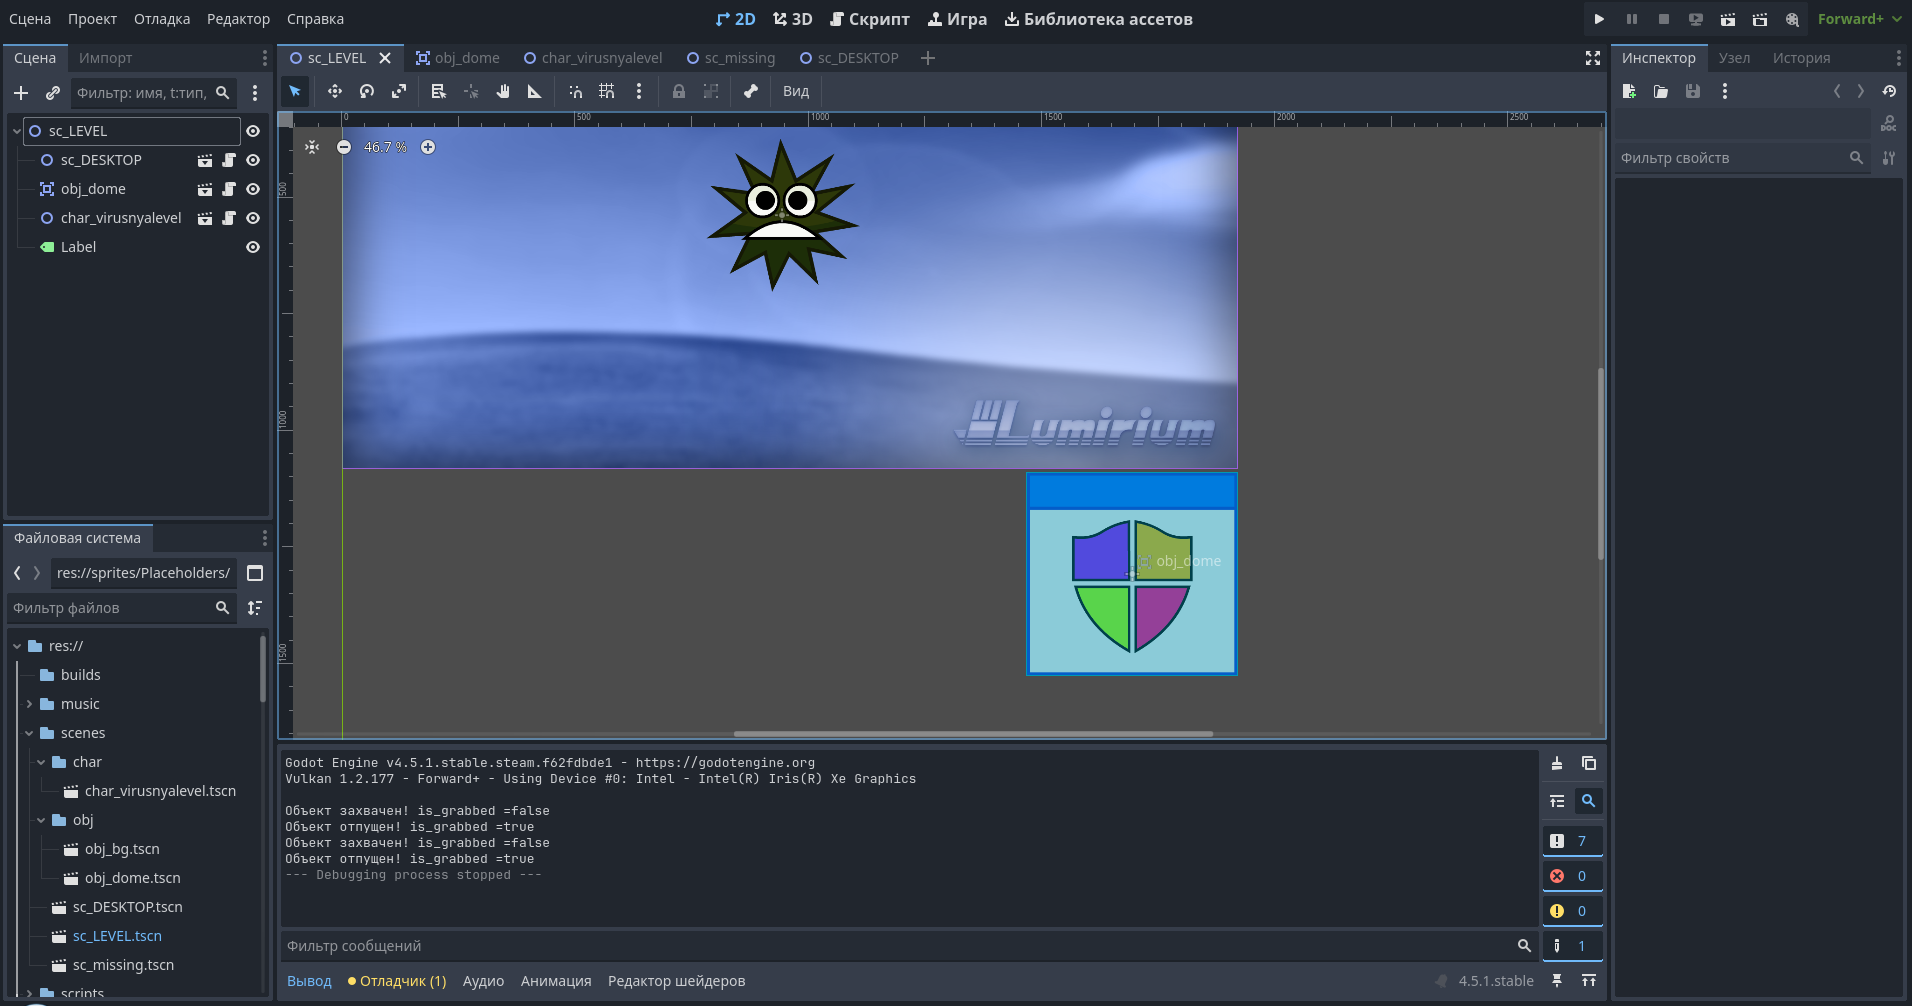Viewport: 1912px width, 1006px height.
Task: Open the Отладка menu
Action: click(162, 19)
